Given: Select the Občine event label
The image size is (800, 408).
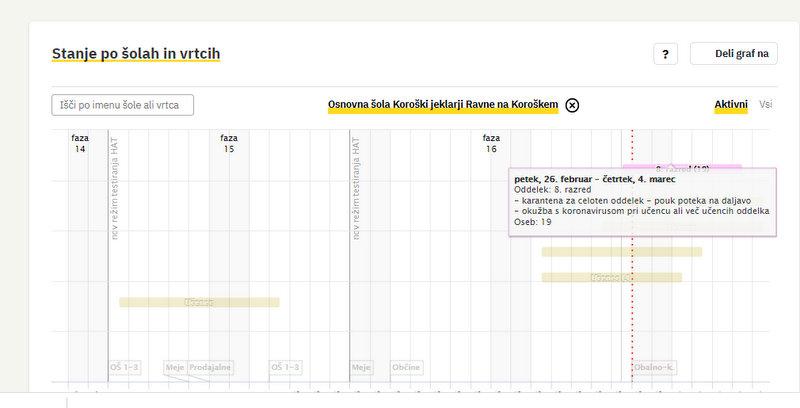Looking at the screenshot, I should [x=407, y=367].
